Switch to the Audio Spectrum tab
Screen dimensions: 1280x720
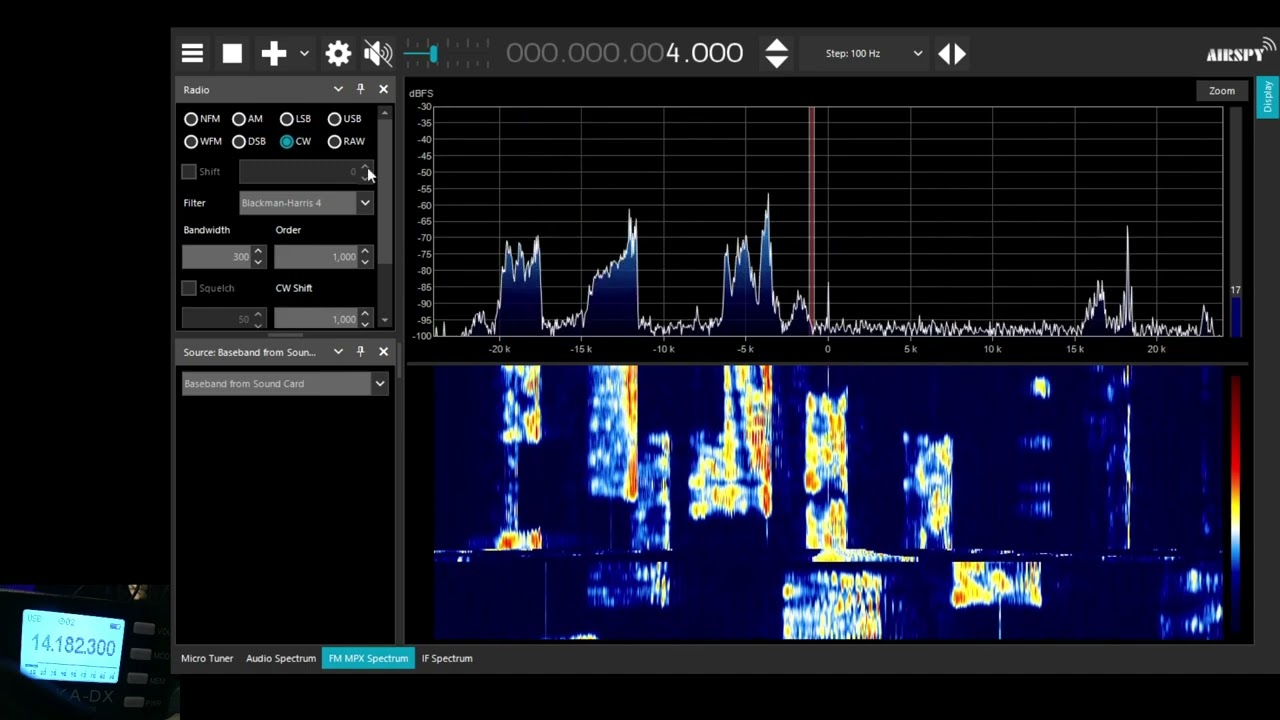(281, 659)
